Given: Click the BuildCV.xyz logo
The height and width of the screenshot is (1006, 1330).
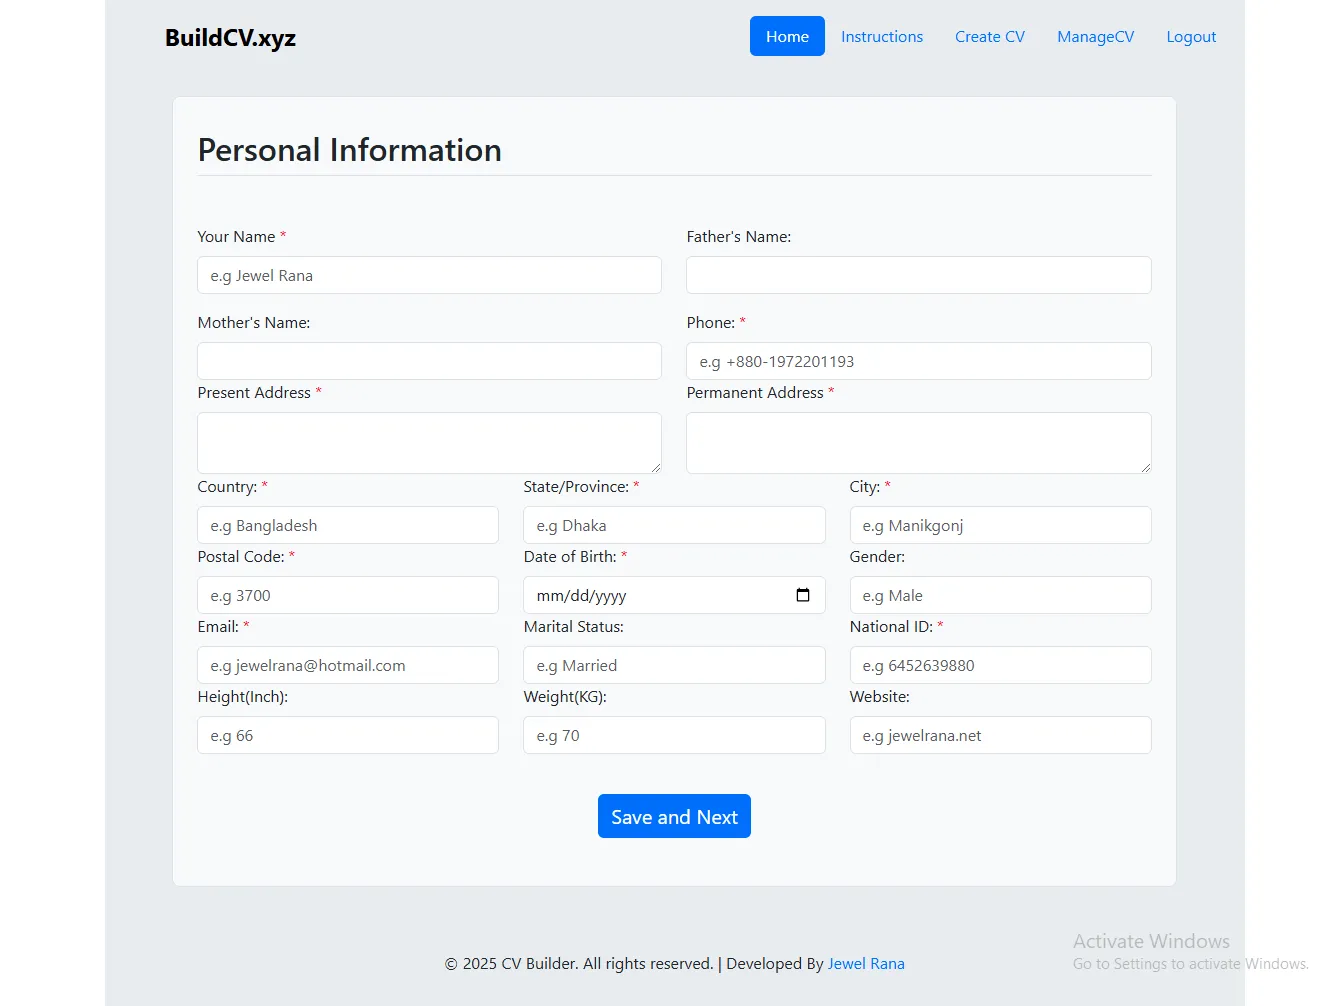Looking at the screenshot, I should [x=230, y=37].
